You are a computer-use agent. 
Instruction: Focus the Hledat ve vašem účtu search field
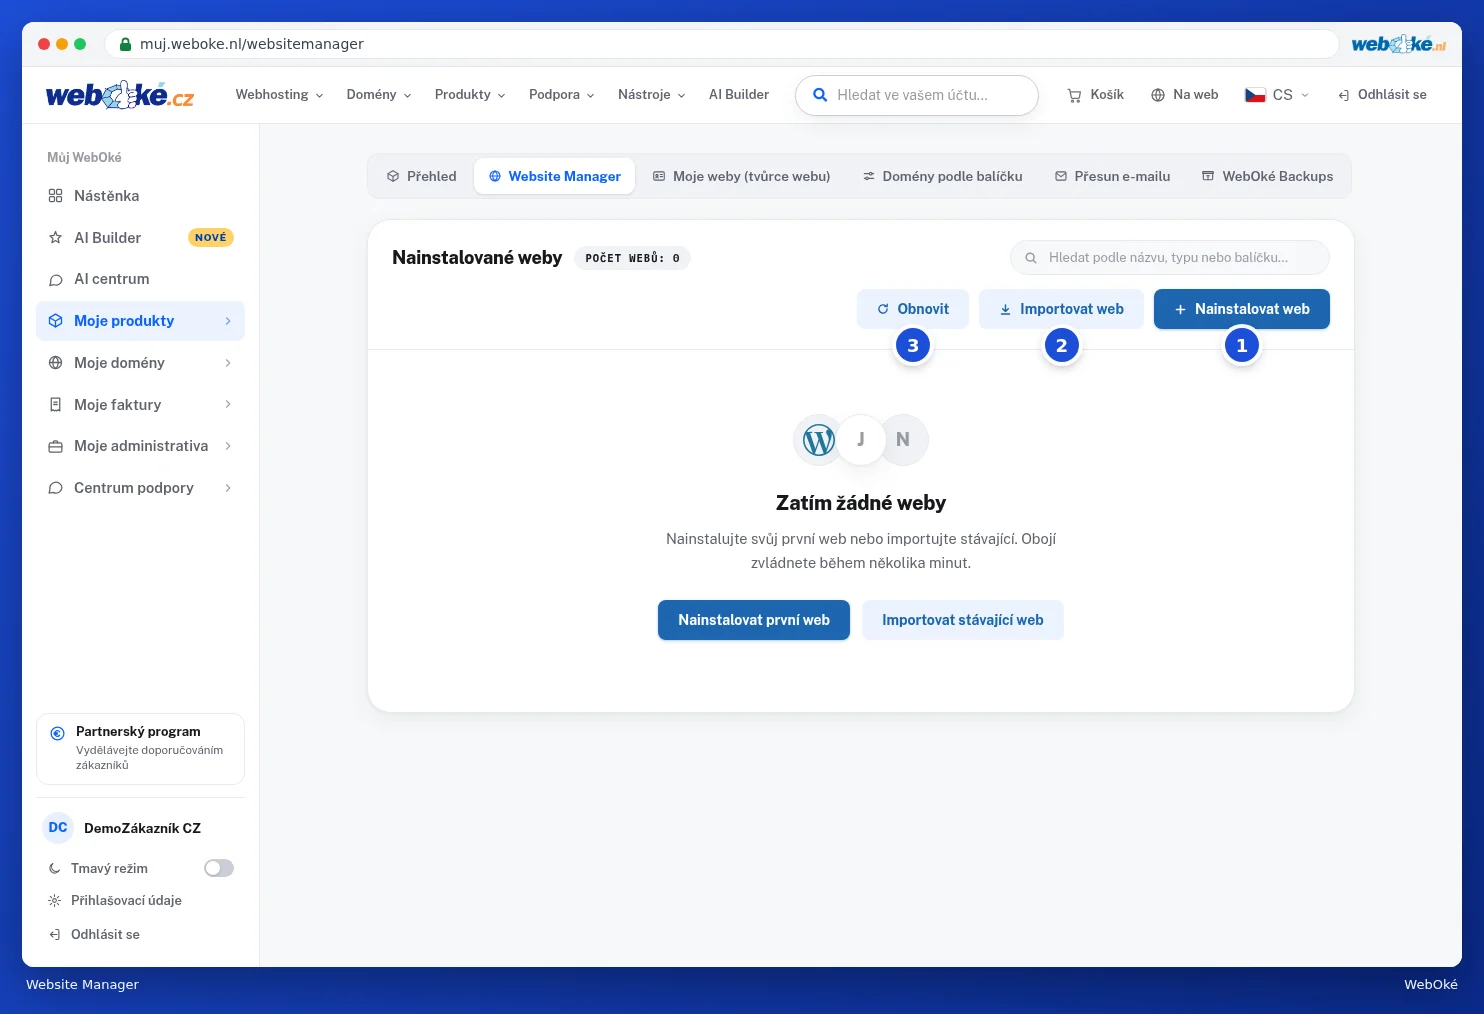[x=917, y=95]
